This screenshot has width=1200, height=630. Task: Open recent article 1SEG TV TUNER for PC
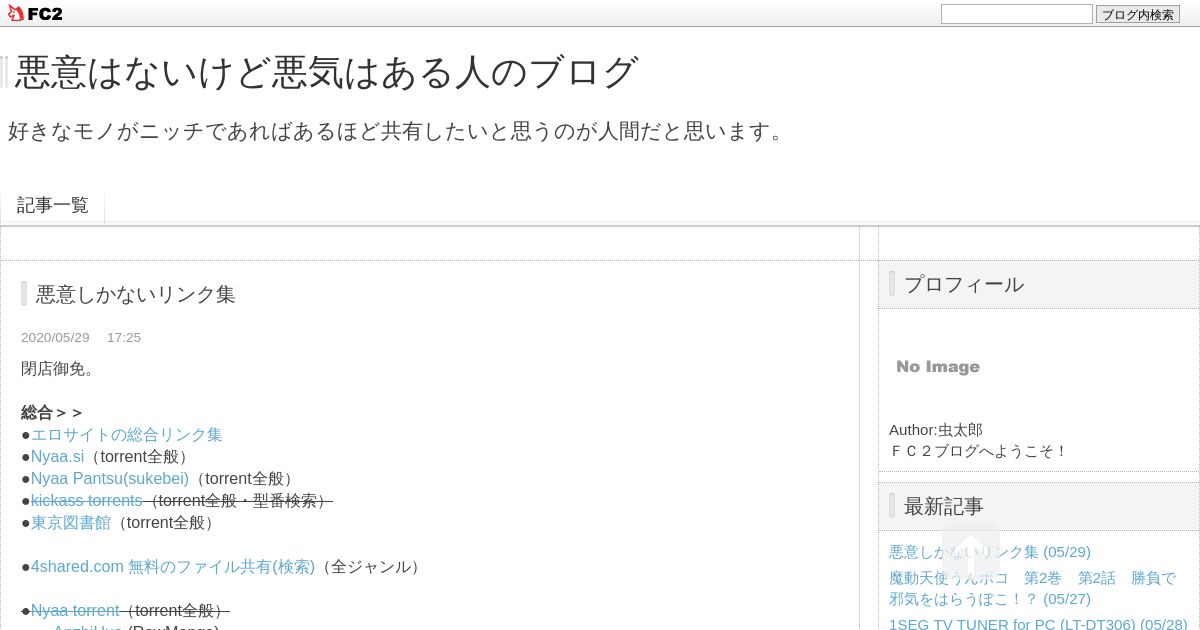pyautogui.click(x=1038, y=624)
